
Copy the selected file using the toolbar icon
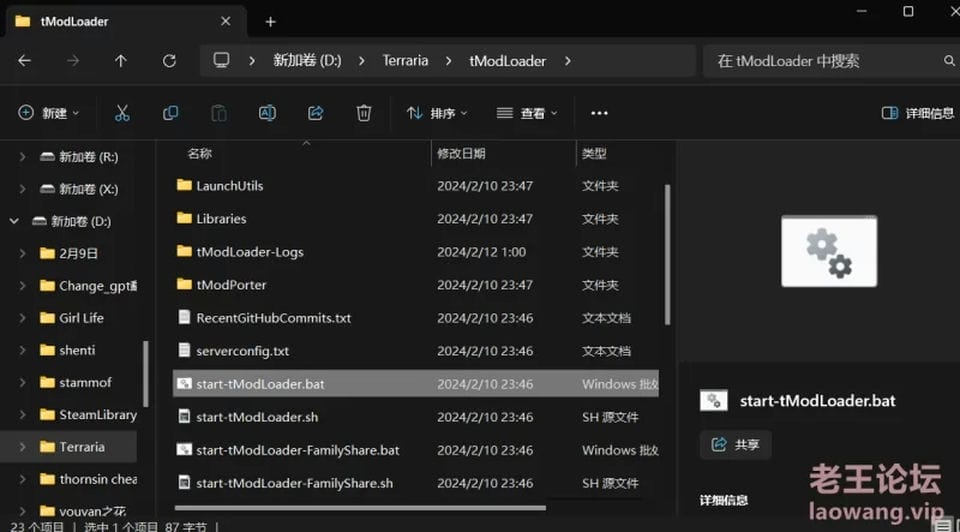[x=170, y=113]
